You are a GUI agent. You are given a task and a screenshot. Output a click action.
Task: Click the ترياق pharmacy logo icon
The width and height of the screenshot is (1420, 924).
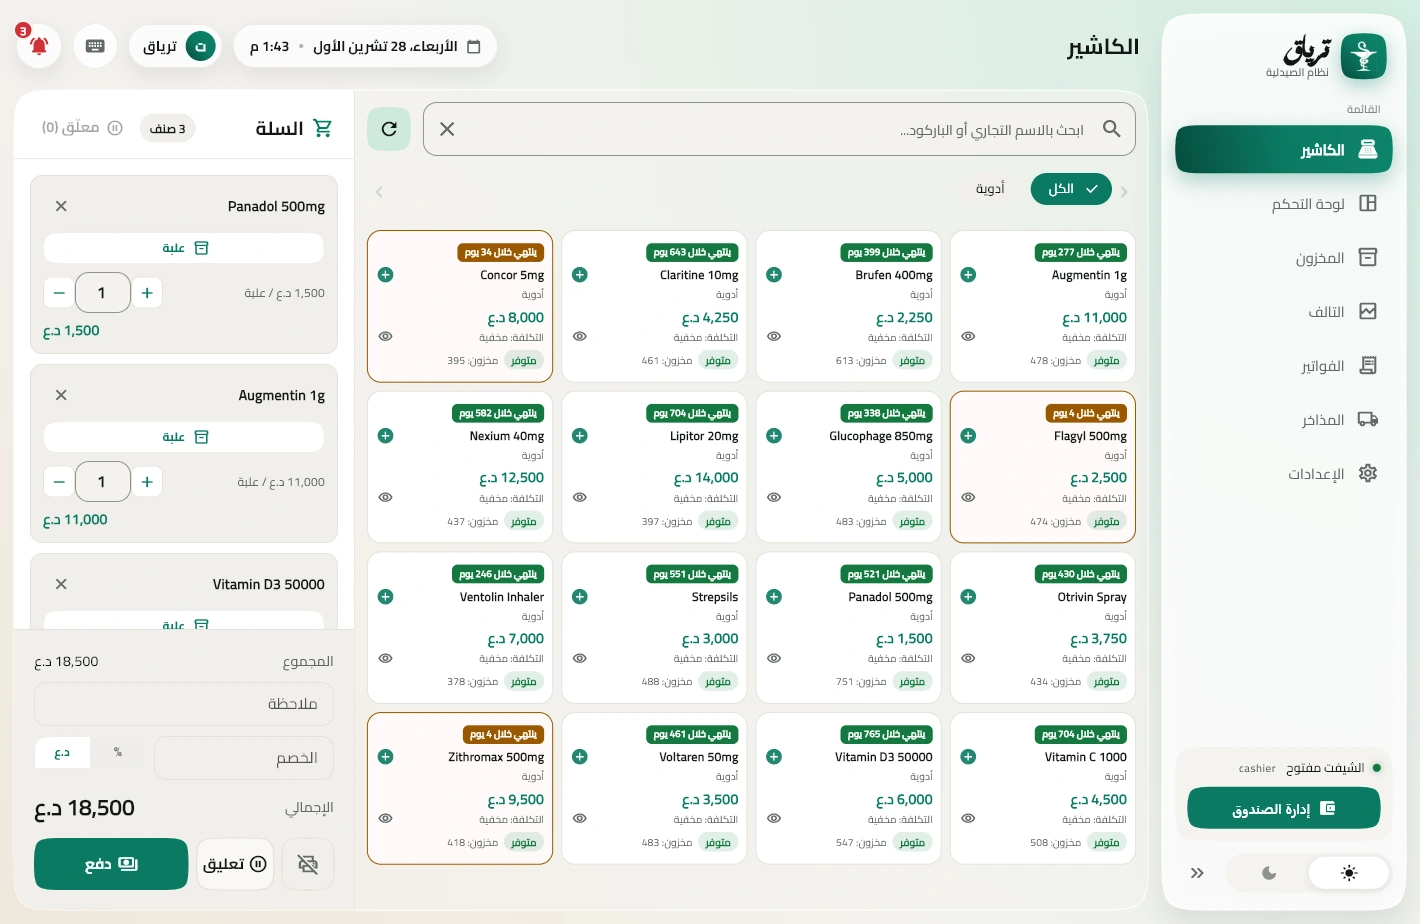(1363, 56)
